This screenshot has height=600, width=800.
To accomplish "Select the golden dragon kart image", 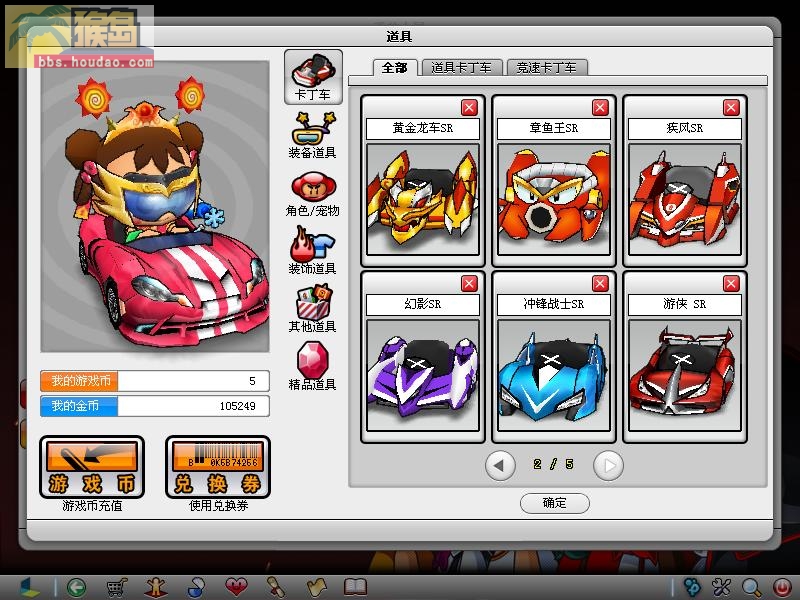I will 423,199.
